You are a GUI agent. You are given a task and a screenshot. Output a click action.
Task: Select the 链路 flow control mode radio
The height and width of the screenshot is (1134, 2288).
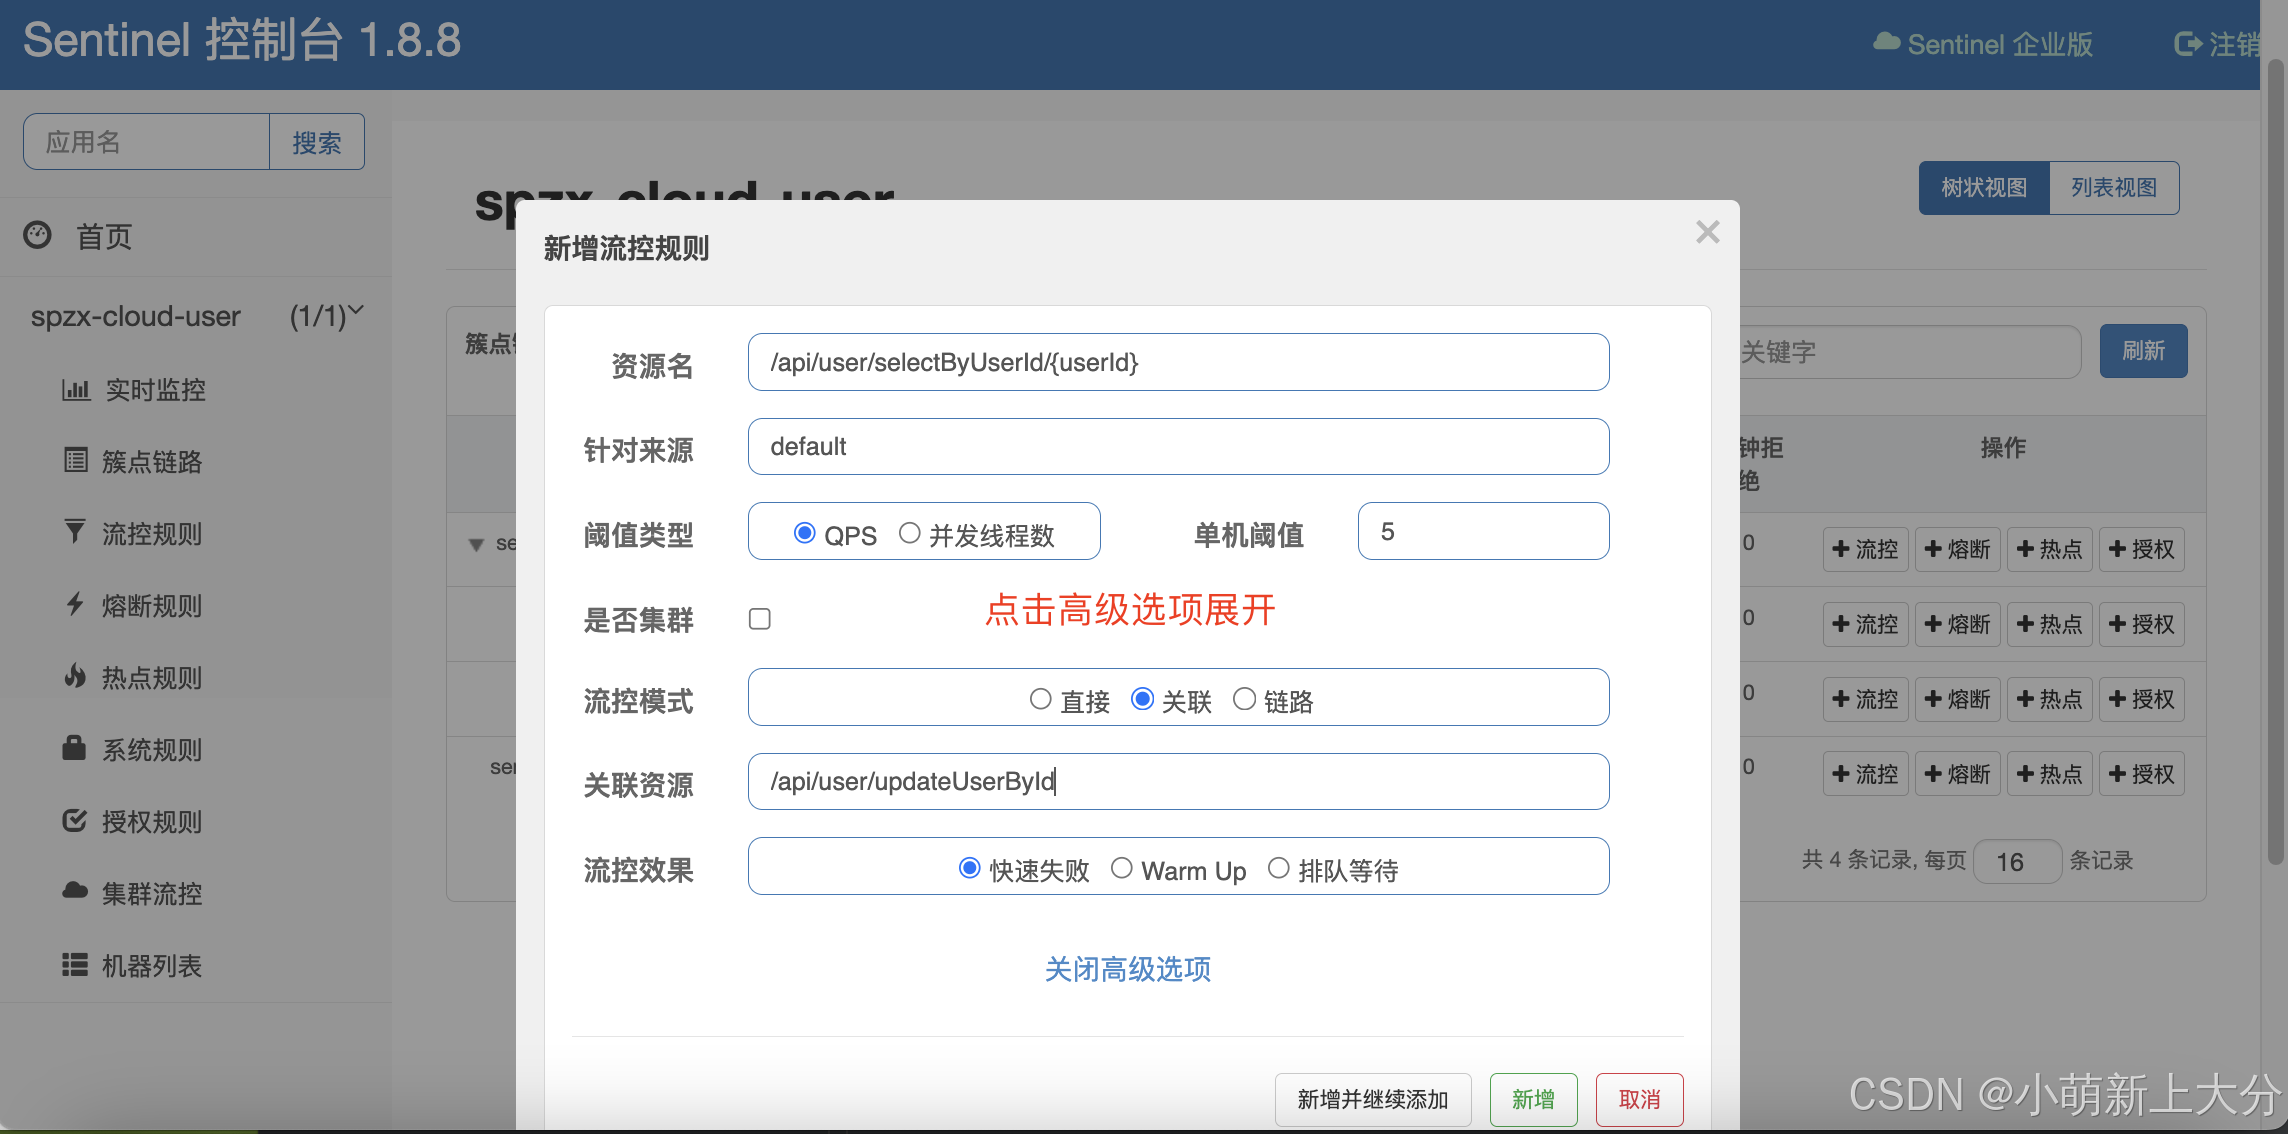[1244, 699]
